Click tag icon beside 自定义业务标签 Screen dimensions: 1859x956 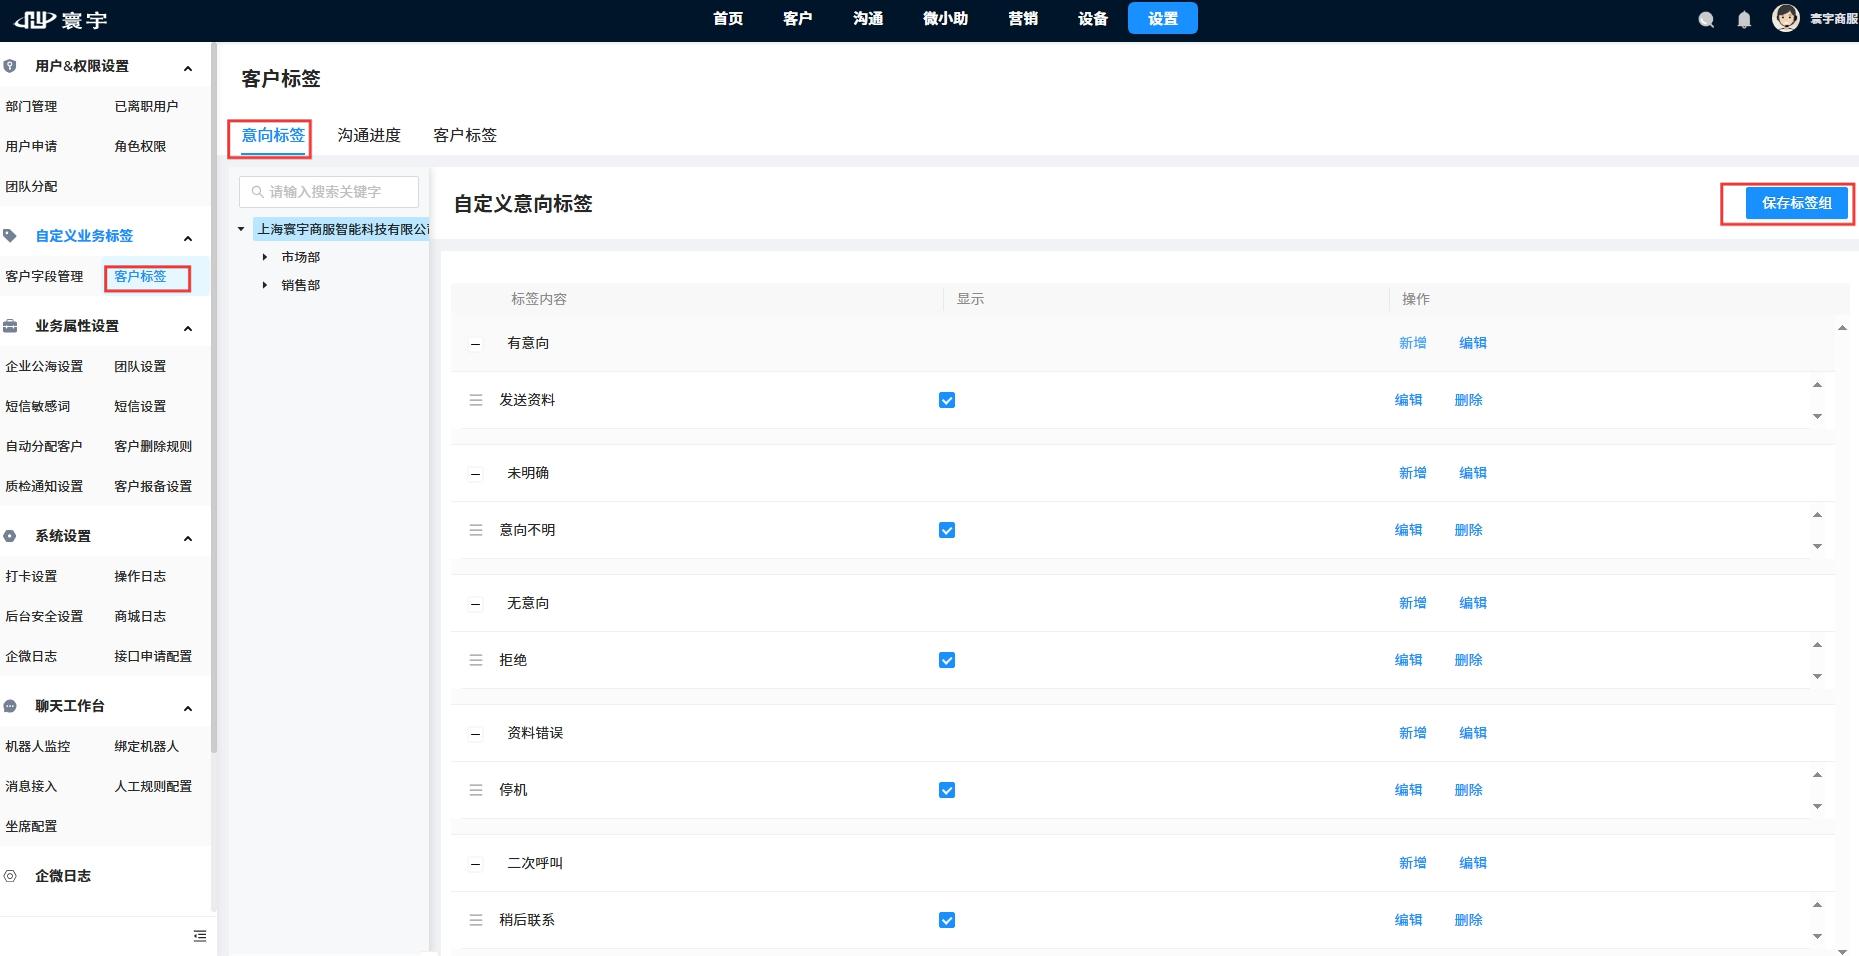click(10, 236)
